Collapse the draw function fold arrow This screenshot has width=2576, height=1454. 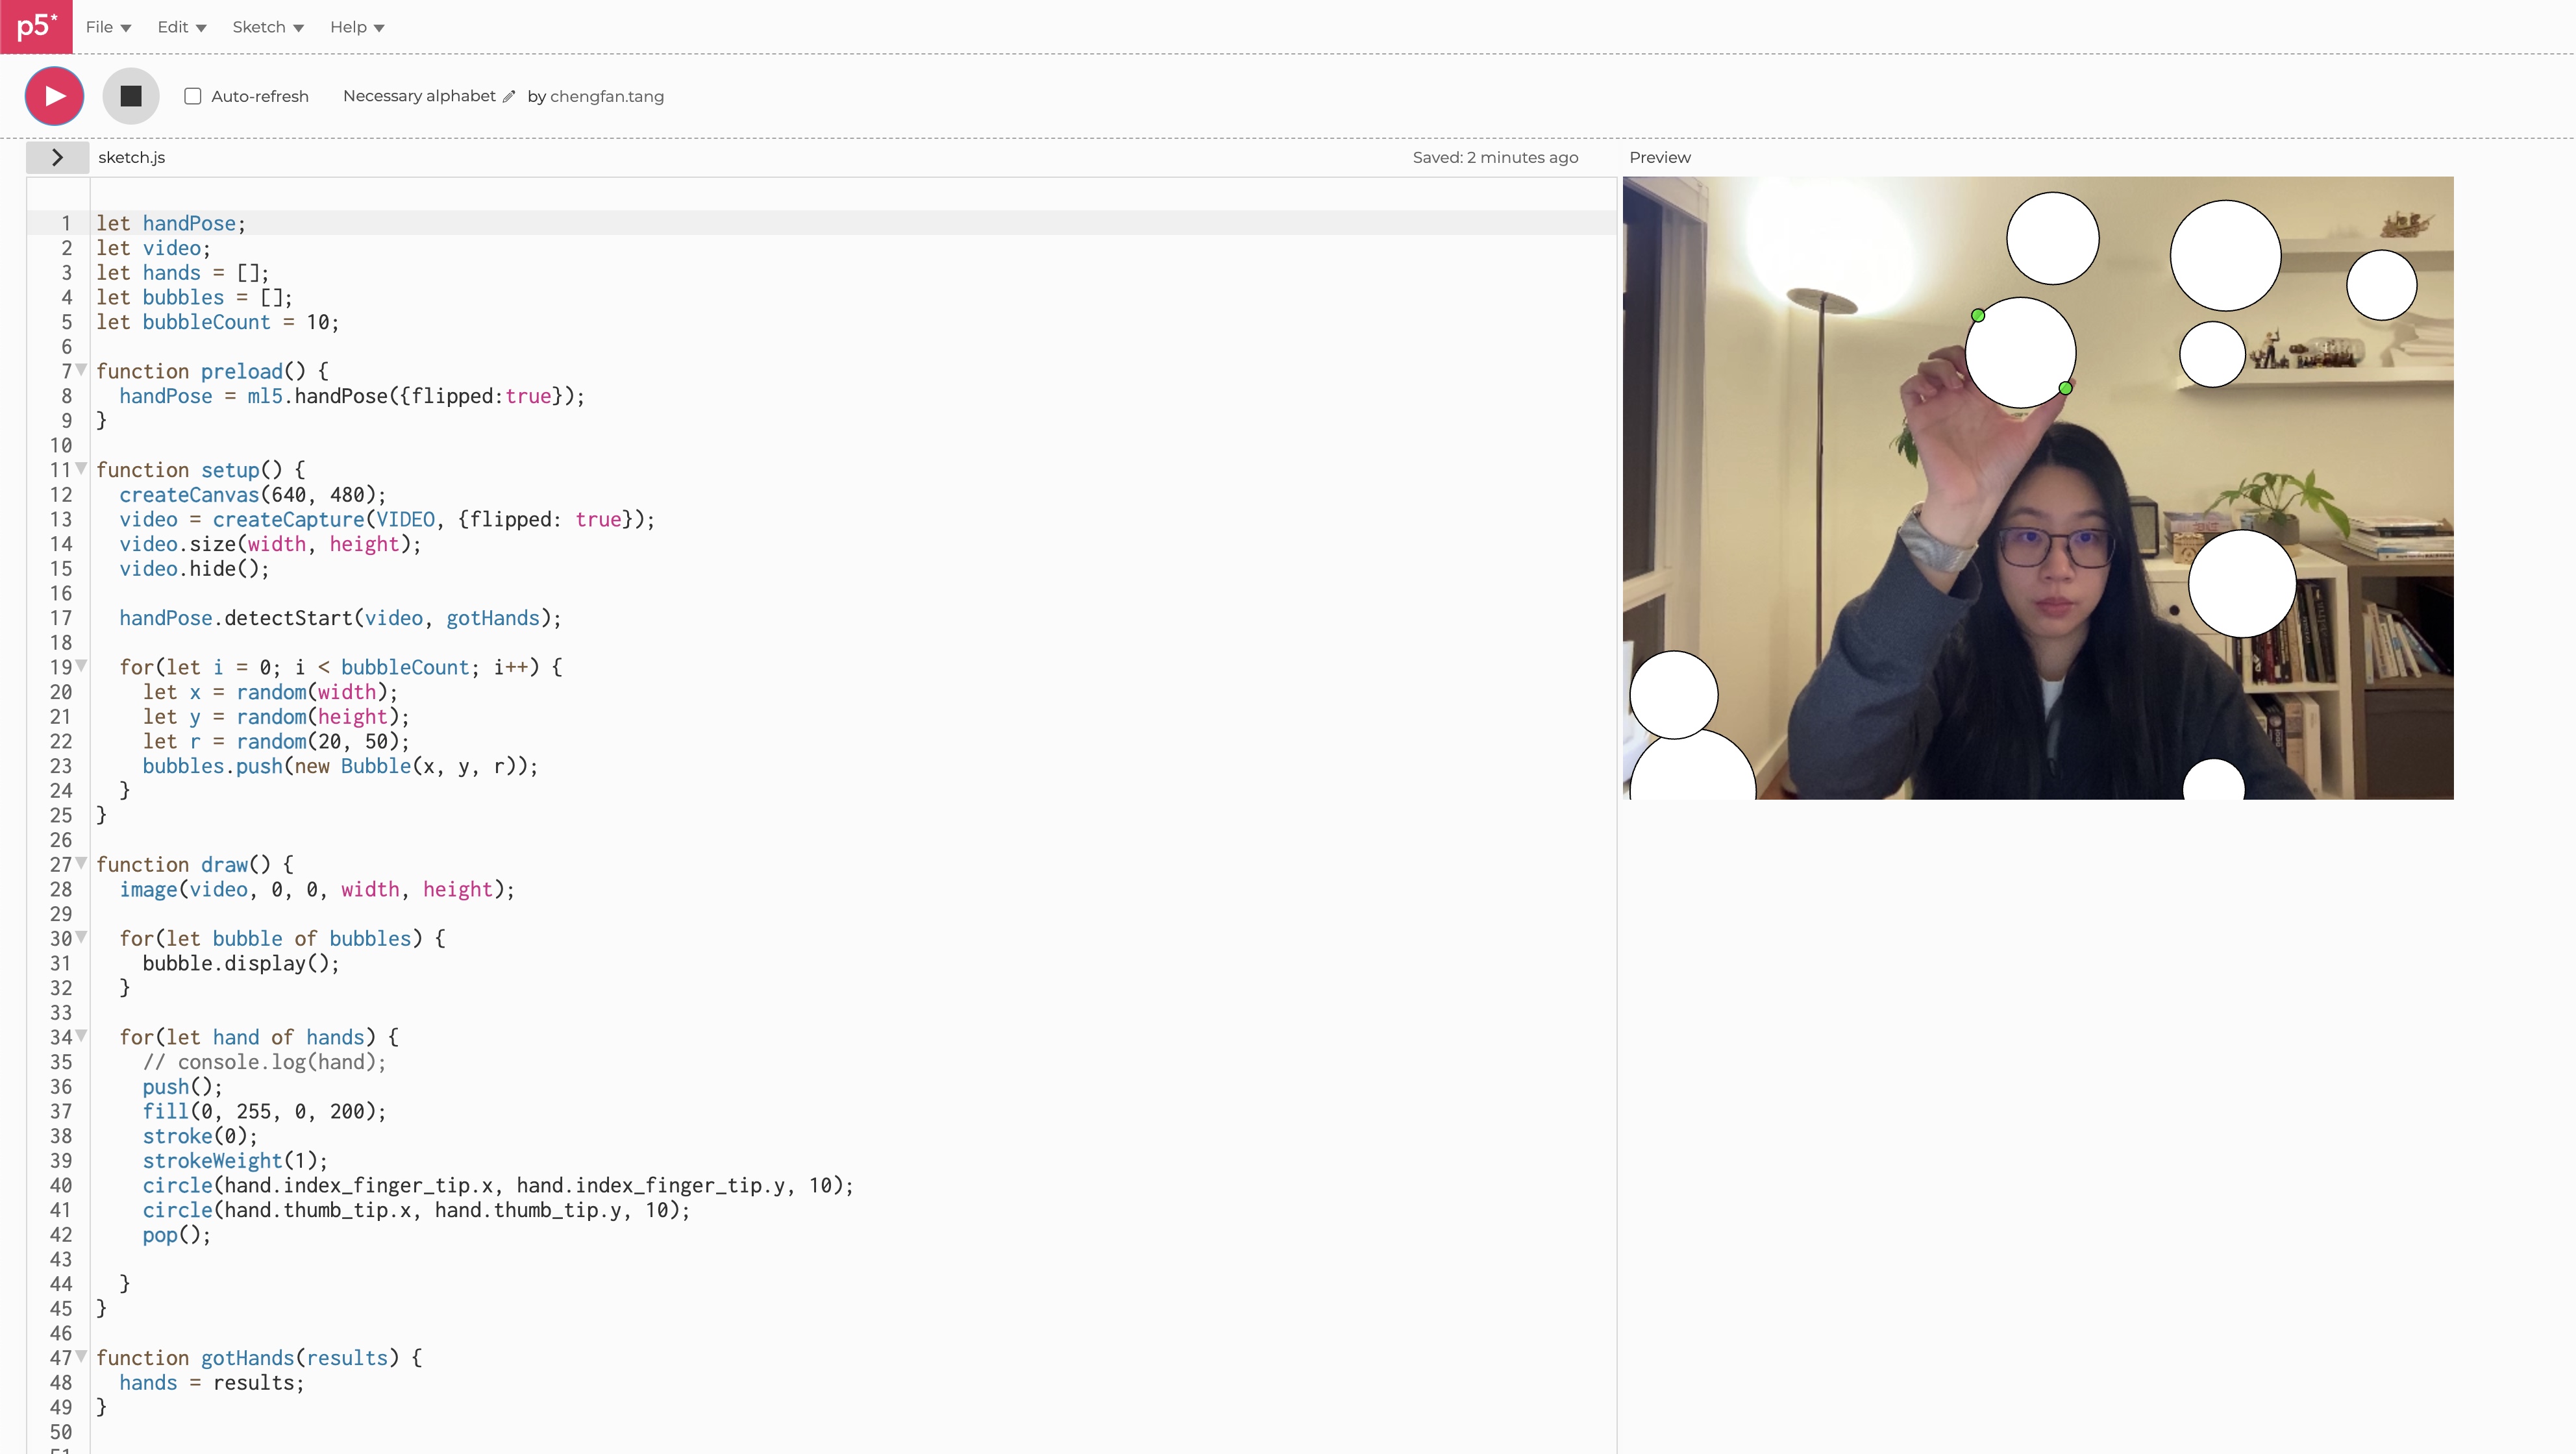82,863
